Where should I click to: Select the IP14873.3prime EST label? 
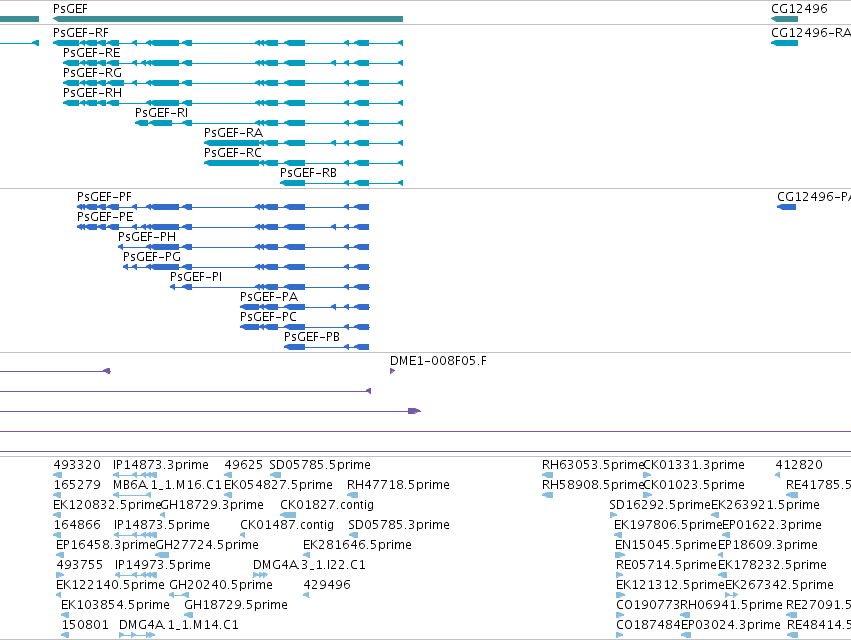[161, 465]
